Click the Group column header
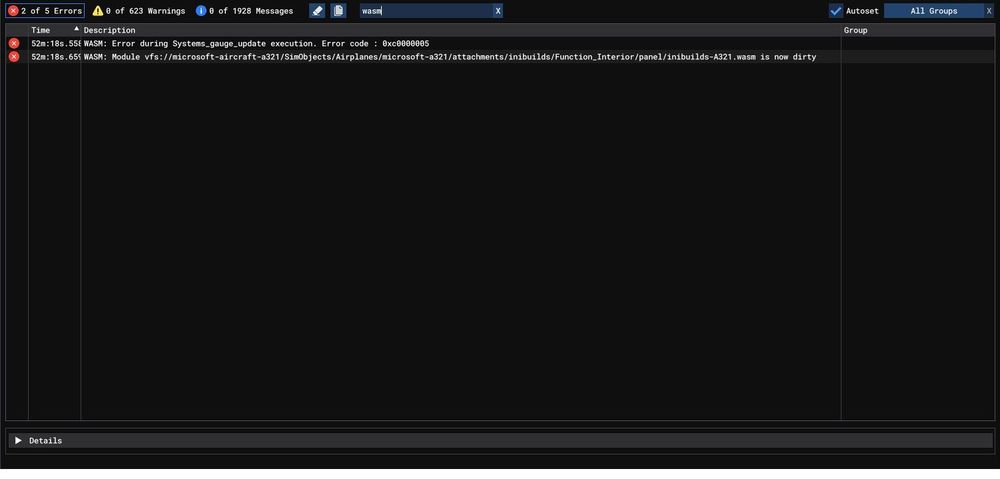Viewport: 1000px width, 479px height. click(x=856, y=30)
